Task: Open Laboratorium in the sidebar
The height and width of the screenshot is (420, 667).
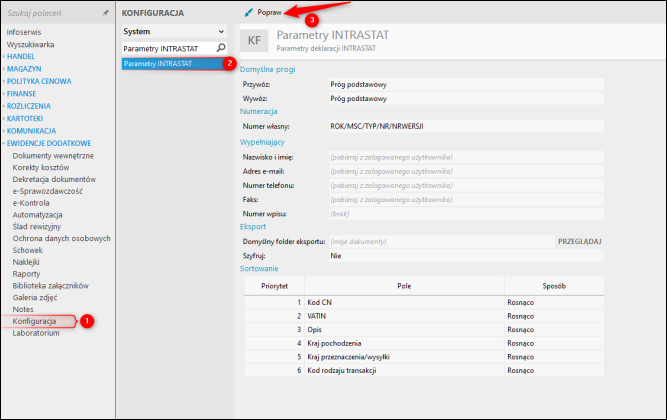Action: tap(36, 333)
